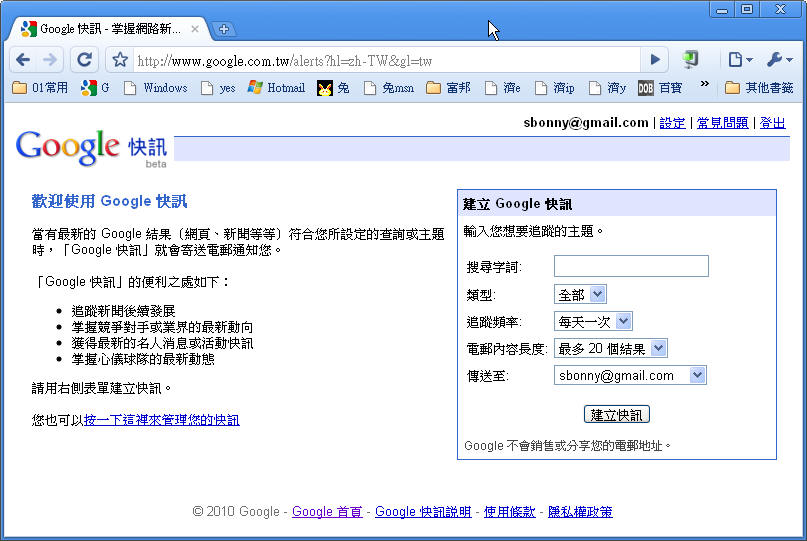The image size is (807, 541).
Task: Show more bookmarks with the chevron
Action: (x=705, y=84)
